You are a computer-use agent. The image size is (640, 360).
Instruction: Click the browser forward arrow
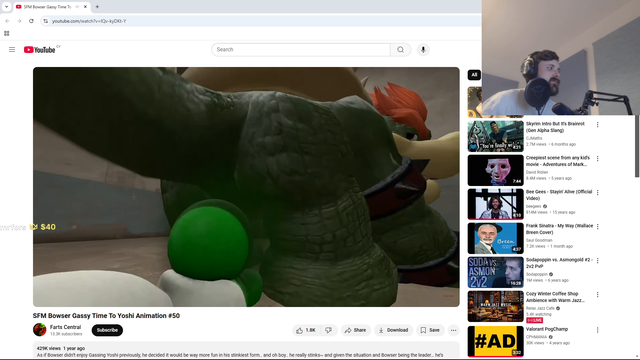[x=19, y=21]
